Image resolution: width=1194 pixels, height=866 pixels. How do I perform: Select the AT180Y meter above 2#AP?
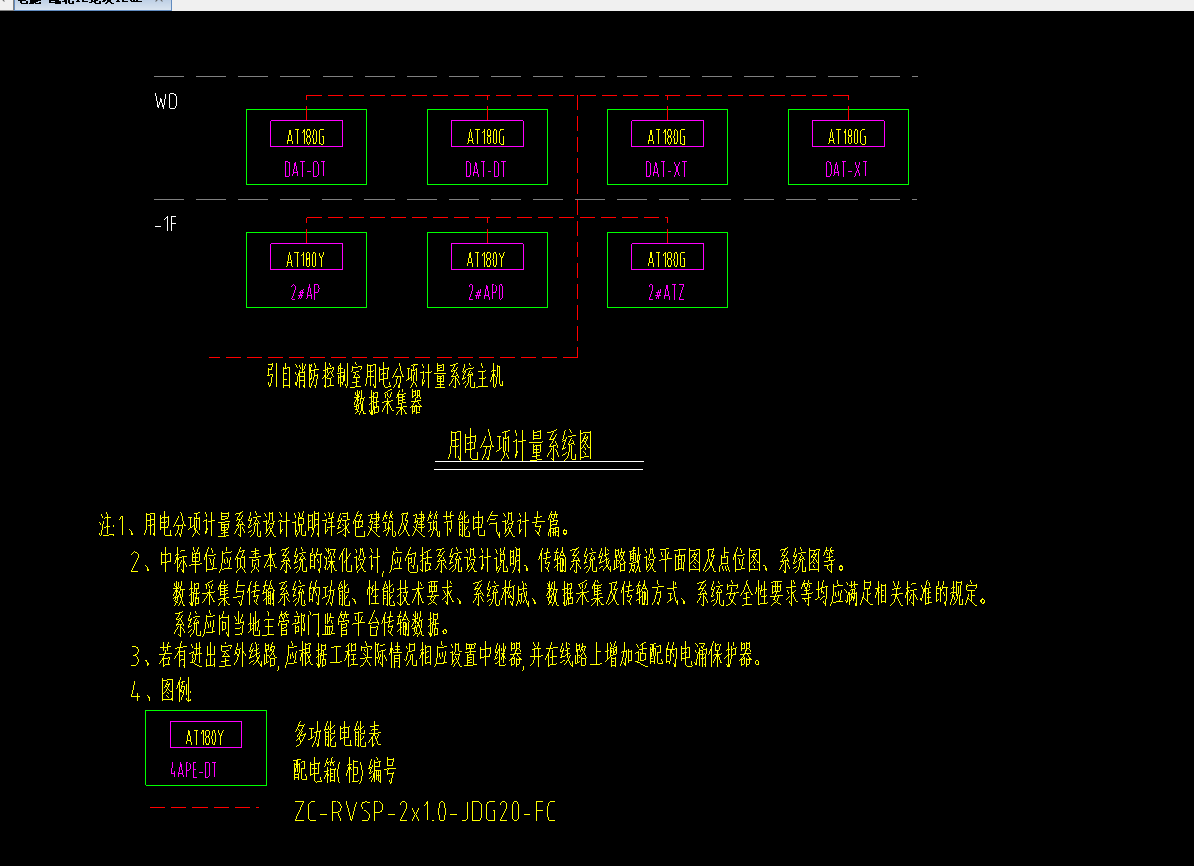click(306, 257)
